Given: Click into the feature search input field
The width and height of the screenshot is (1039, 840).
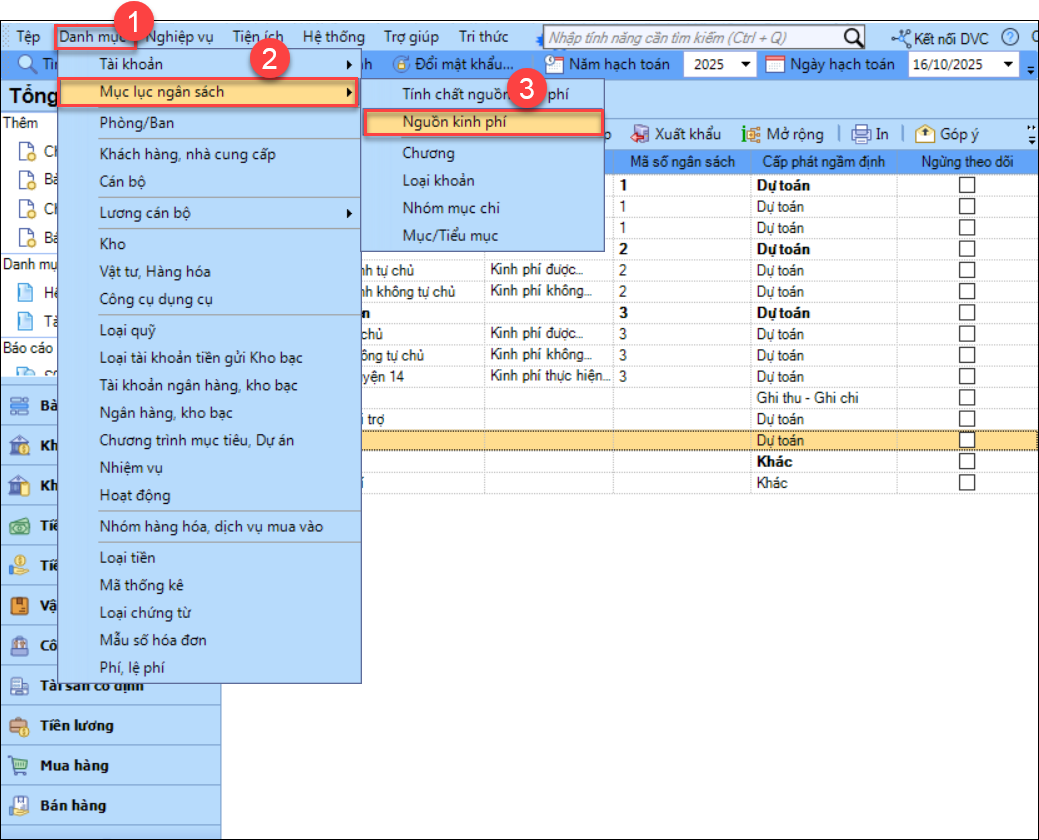Looking at the screenshot, I should pyautogui.click(x=692, y=37).
